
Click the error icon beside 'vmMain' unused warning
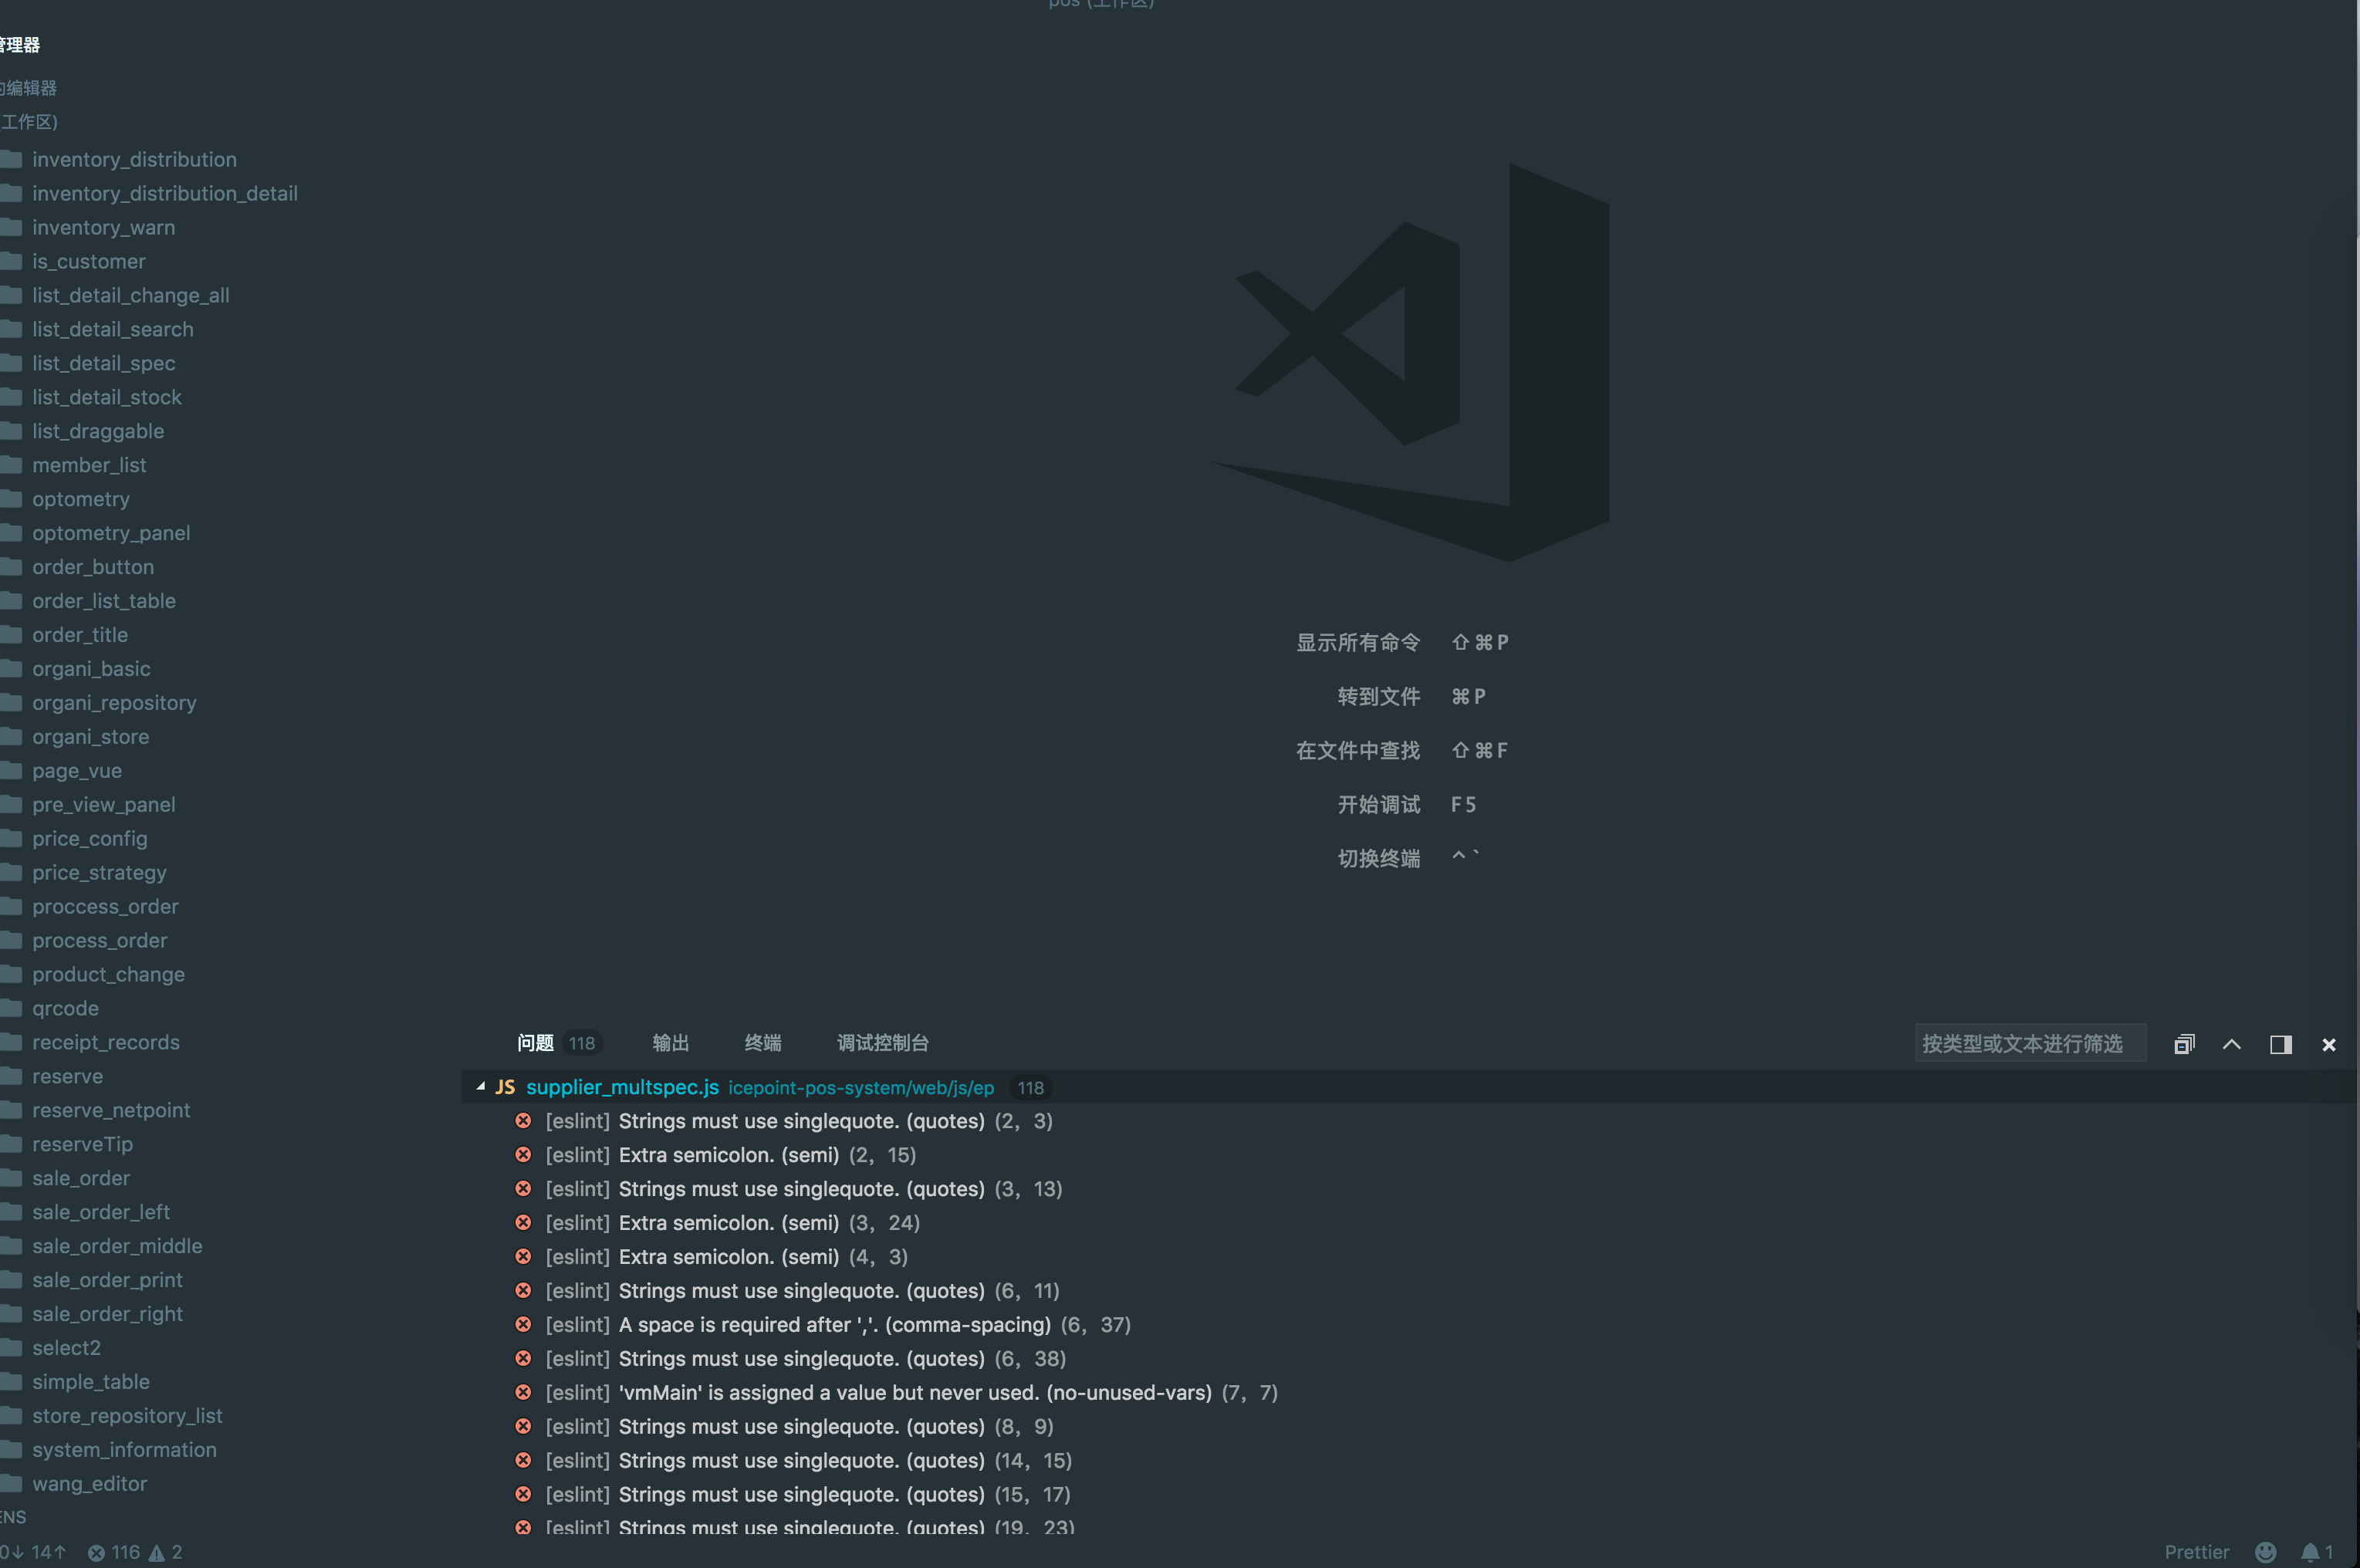[523, 1392]
